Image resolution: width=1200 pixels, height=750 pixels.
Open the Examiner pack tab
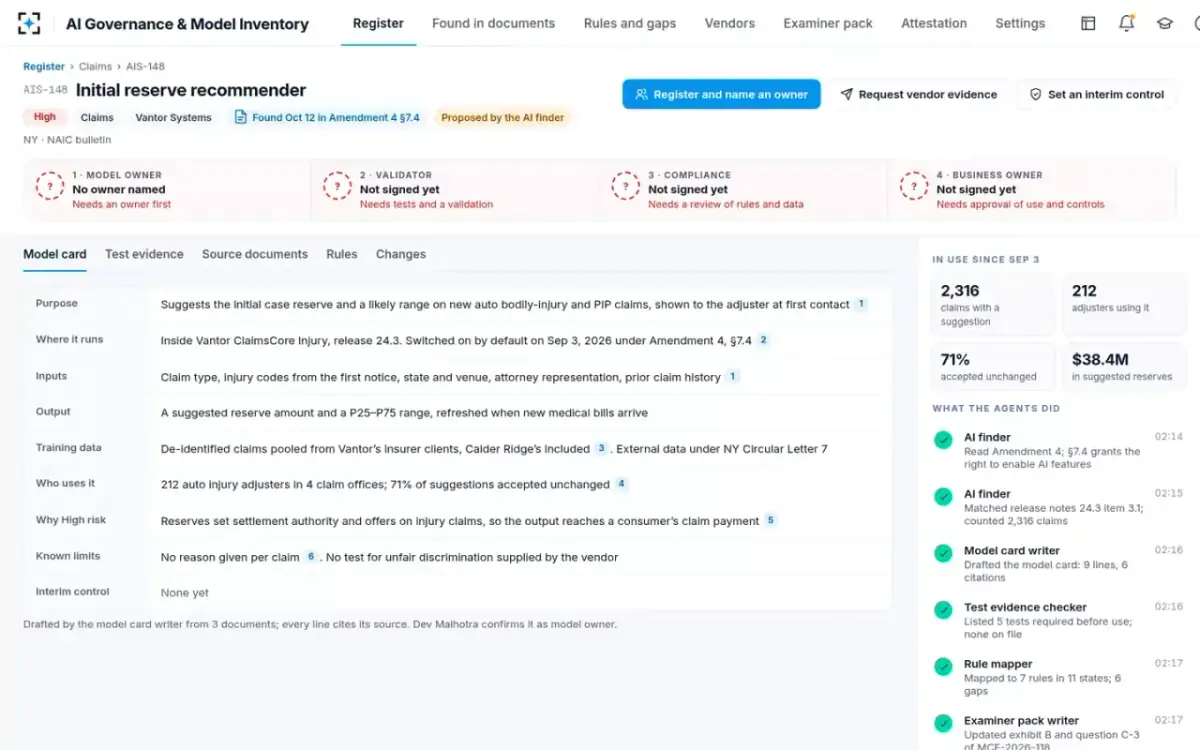pos(828,23)
